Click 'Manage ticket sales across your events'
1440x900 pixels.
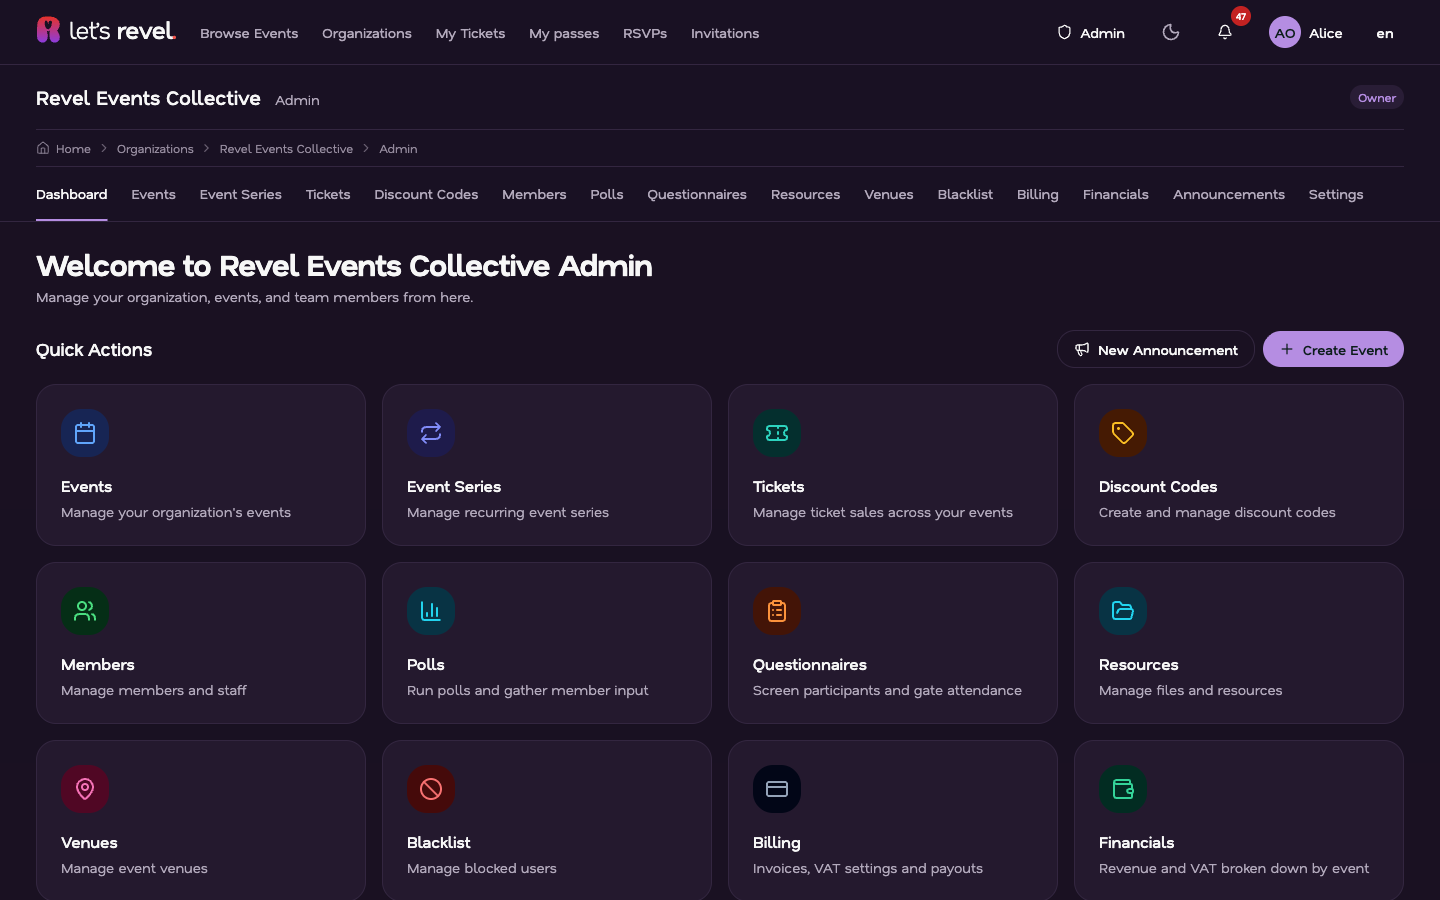pyautogui.click(x=883, y=512)
